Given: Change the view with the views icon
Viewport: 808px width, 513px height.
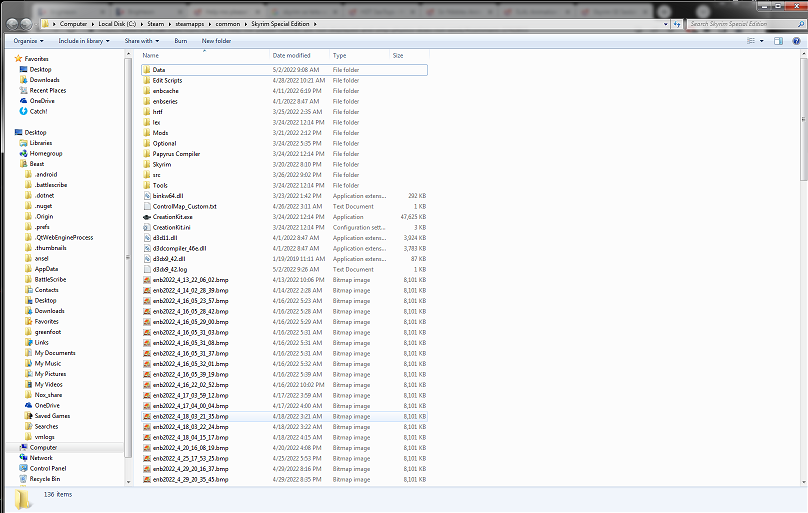Looking at the screenshot, I should pyautogui.click(x=751, y=41).
